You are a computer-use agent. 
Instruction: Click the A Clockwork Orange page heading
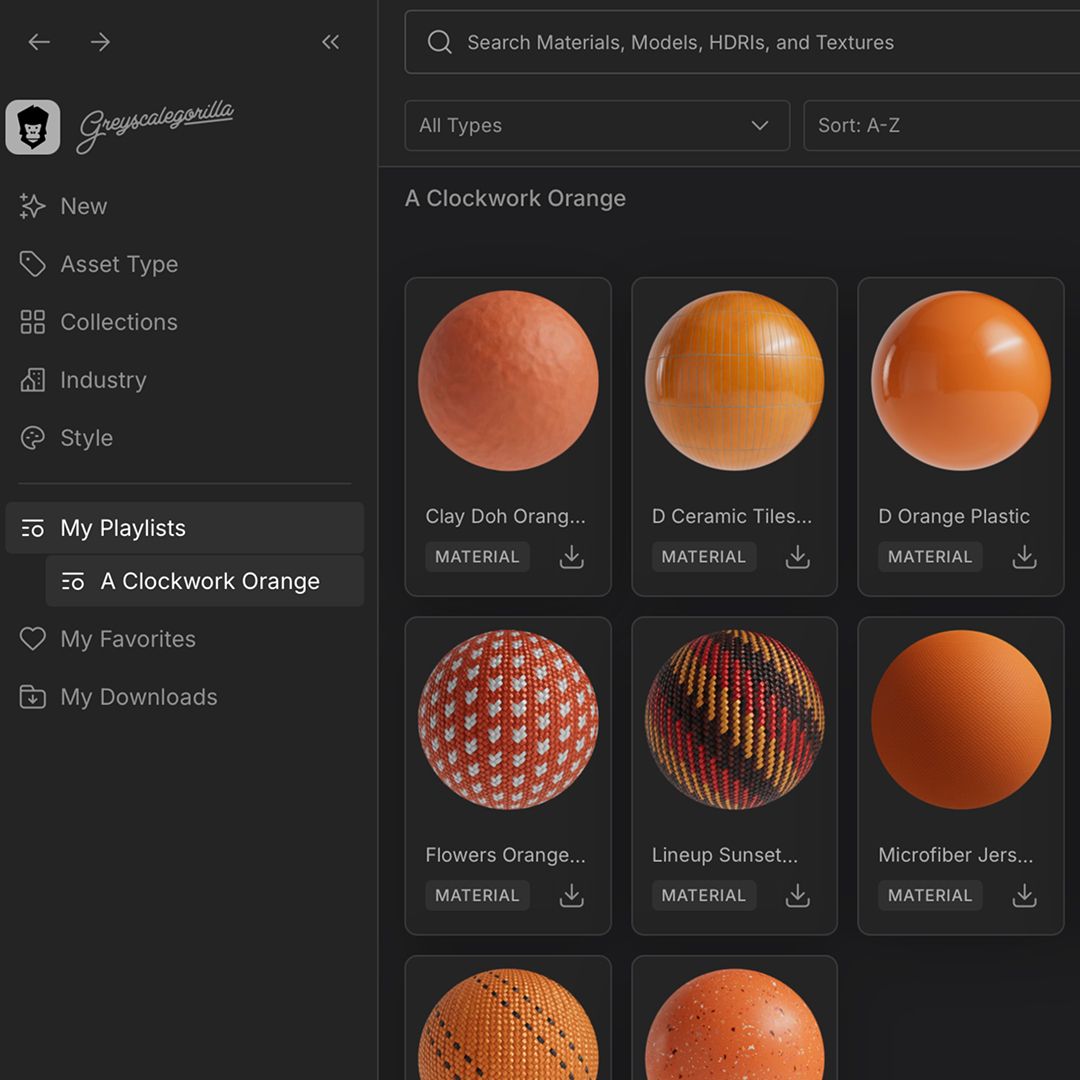[x=515, y=198]
